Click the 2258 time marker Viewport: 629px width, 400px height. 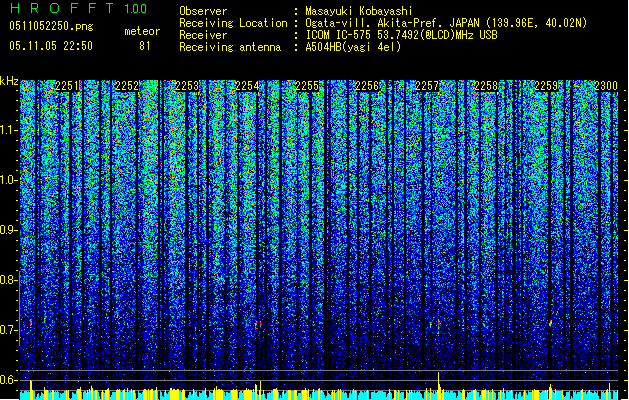click(x=486, y=86)
